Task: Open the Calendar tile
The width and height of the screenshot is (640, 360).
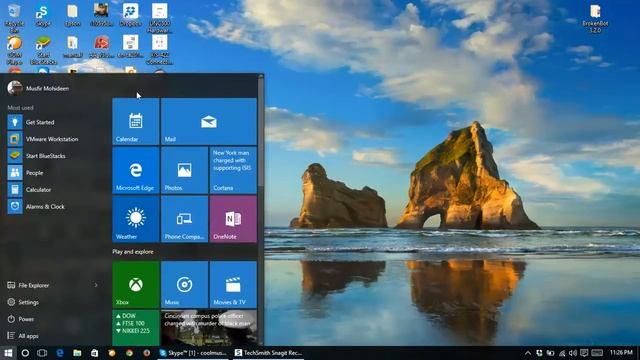Action: (136, 122)
